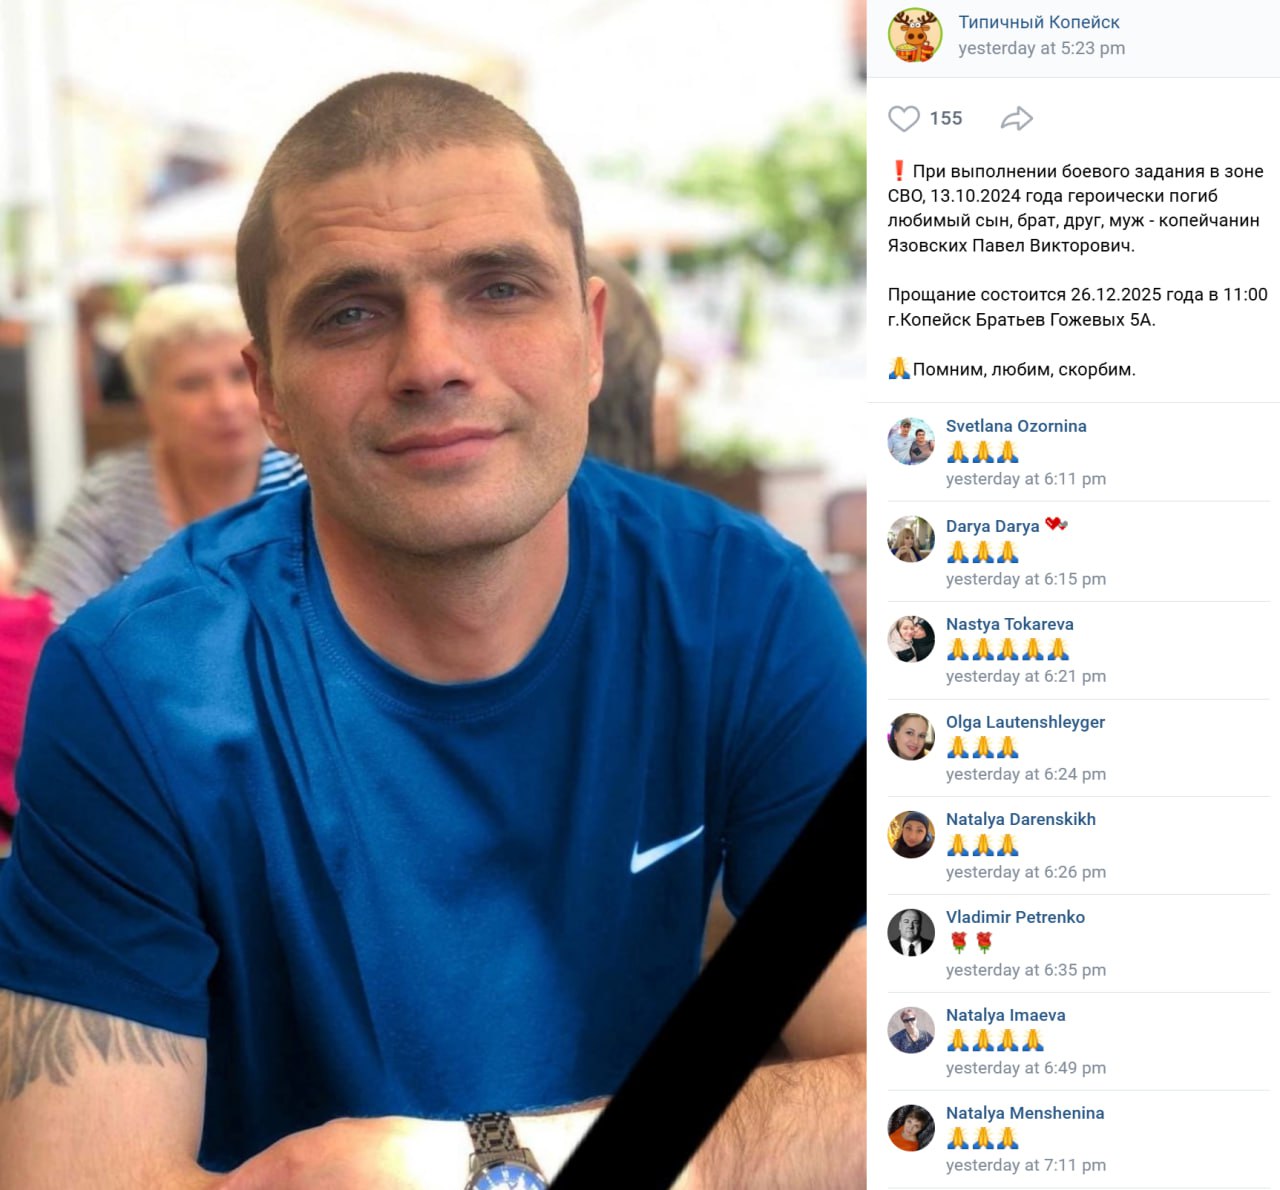Visit Nastya Tokareva's profile name link
1280x1190 pixels.
click(1010, 624)
